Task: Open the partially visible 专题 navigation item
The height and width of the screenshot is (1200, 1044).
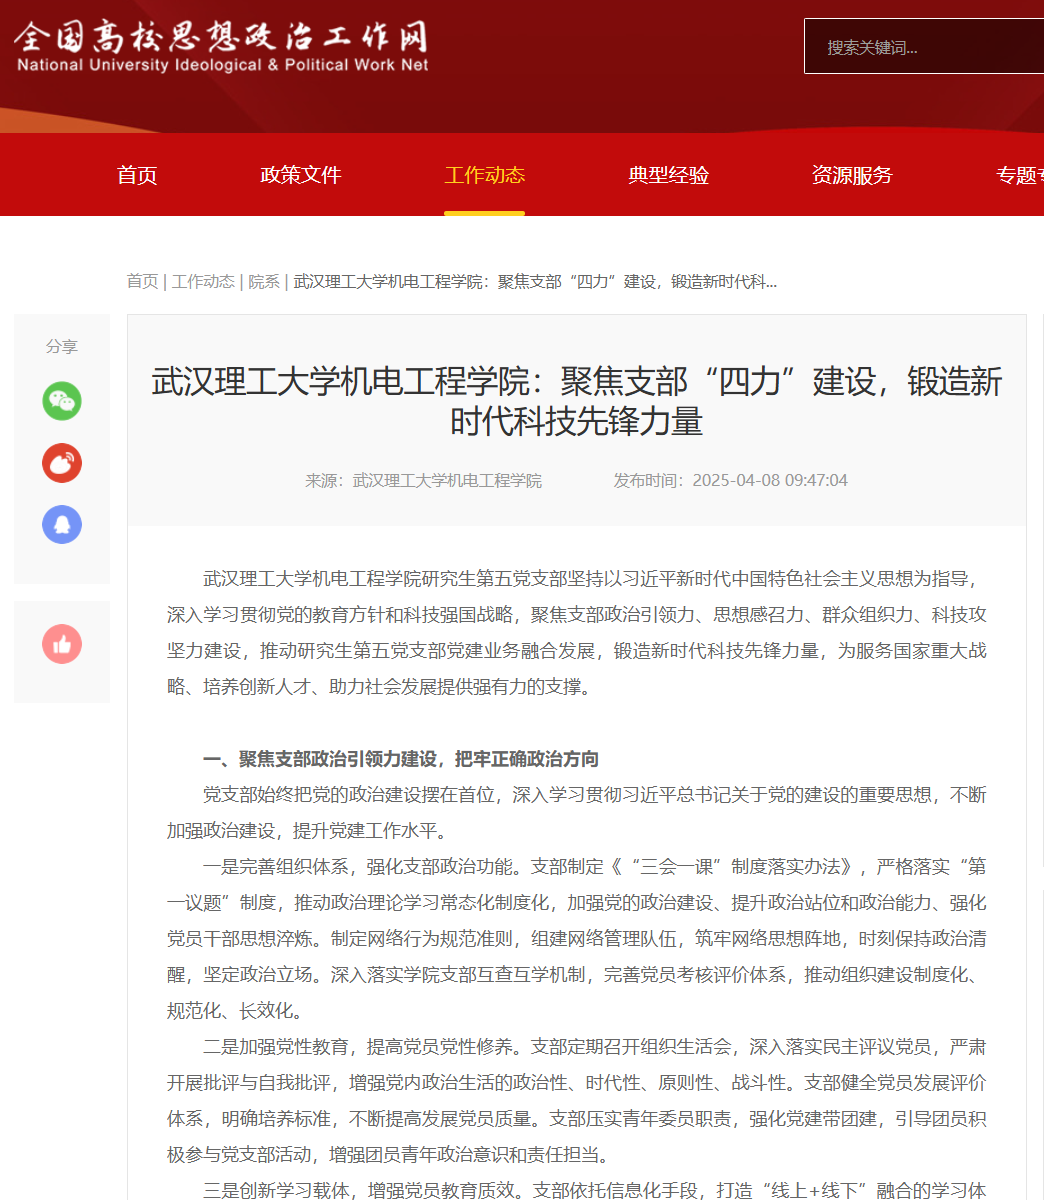Action: [x=1019, y=175]
